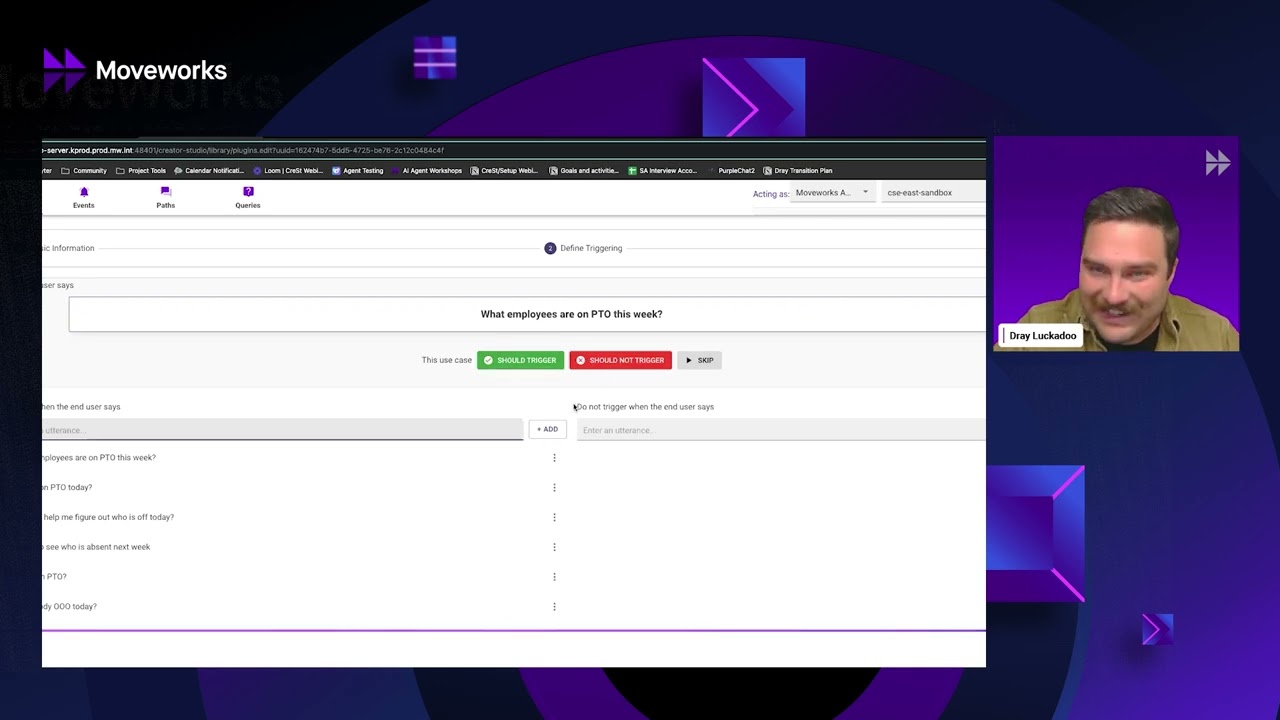Focus the do-not-trigger 'Enter an utterance' field

click(781, 430)
